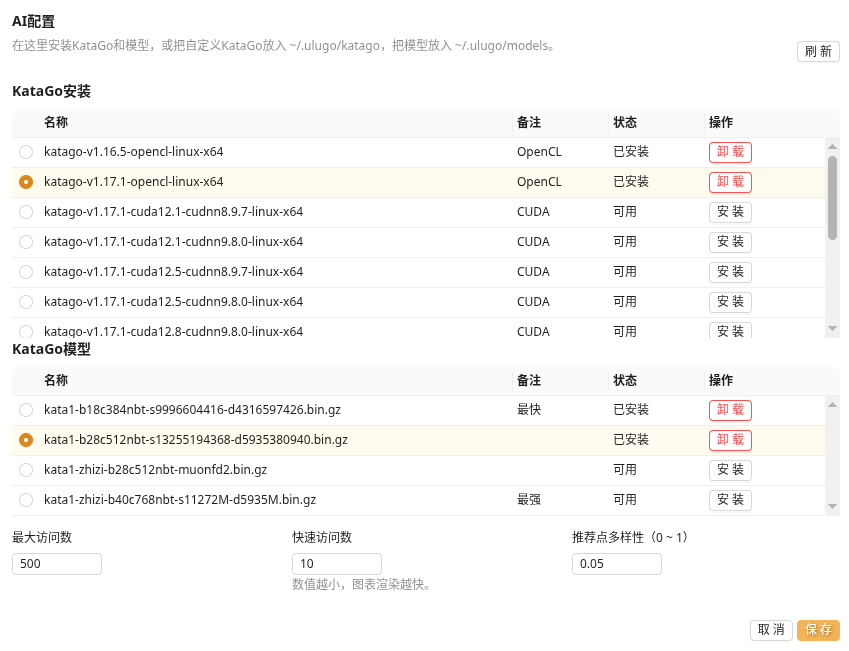
Task: Click katago-v1.17.1-cuda12.8-cudnn9.8.0-linux-x64 row name
Action: click(173, 331)
